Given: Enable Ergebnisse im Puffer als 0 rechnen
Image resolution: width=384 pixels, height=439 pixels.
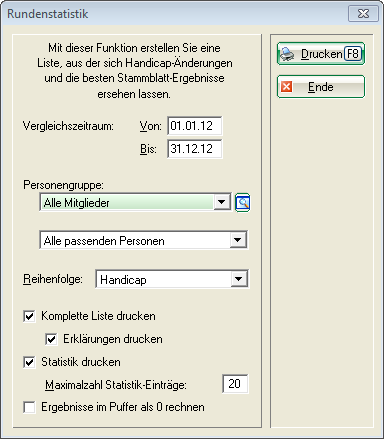Looking at the screenshot, I should [x=29, y=407].
